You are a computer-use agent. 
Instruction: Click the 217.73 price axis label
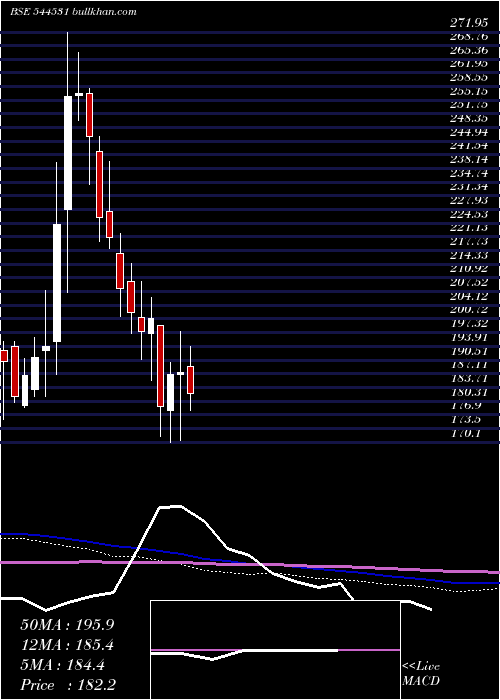click(x=468, y=242)
